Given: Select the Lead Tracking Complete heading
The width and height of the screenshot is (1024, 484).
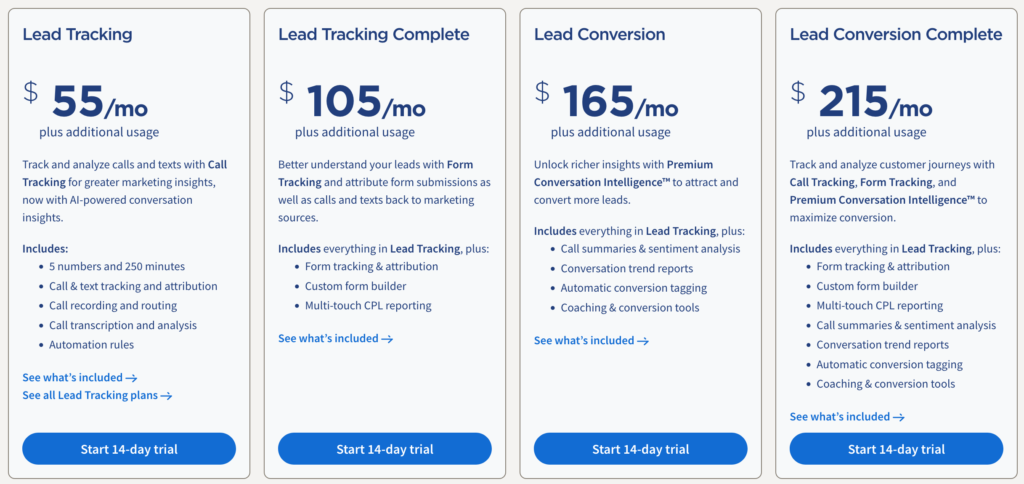Looking at the screenshot, I should tap(373, 35).
